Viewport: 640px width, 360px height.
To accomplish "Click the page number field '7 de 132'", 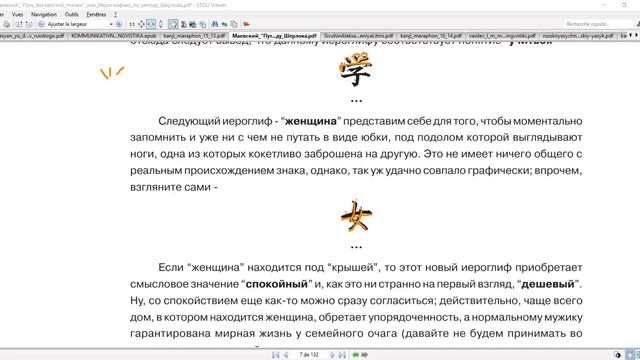I will (309, 355).
